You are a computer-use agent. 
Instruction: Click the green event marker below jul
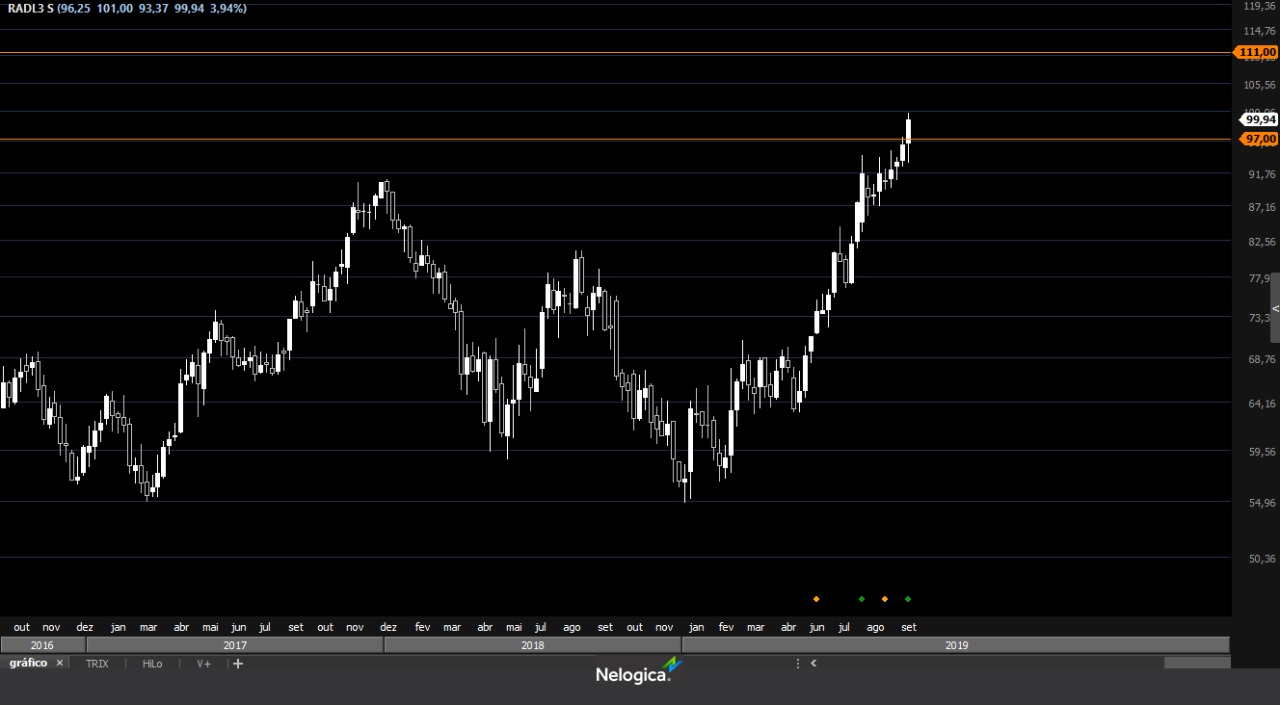(x=861, y=599)
